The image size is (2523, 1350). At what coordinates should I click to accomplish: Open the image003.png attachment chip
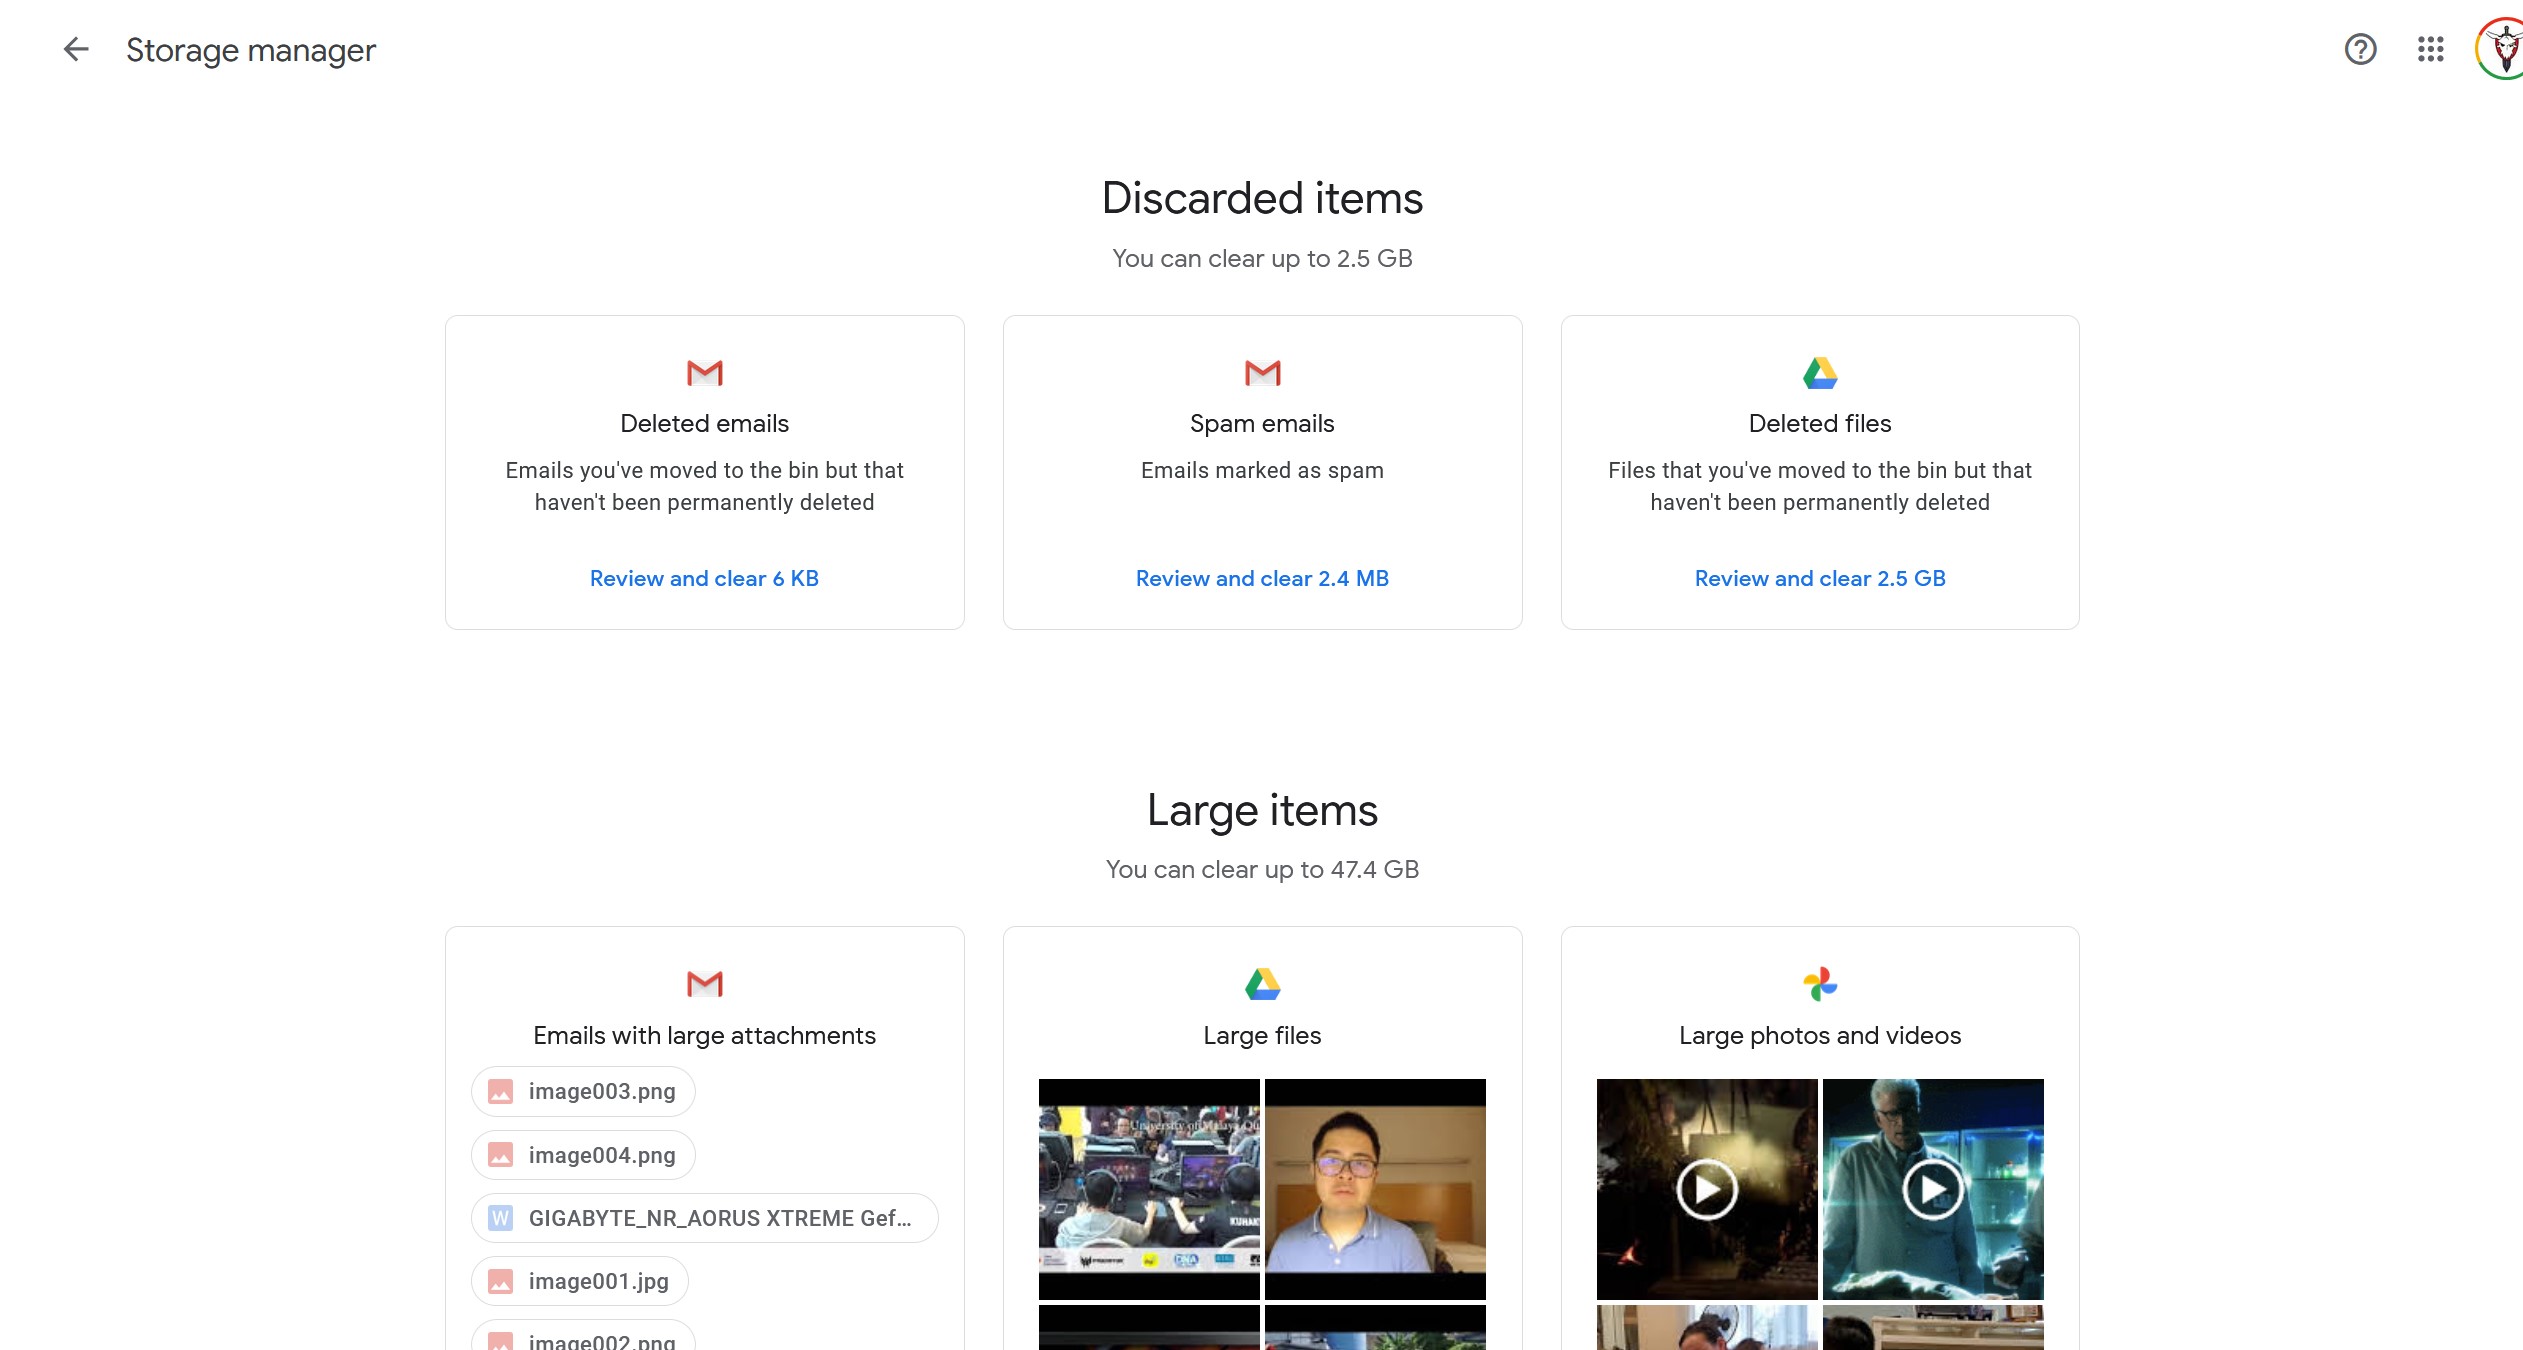click(x=583, y=1091)
